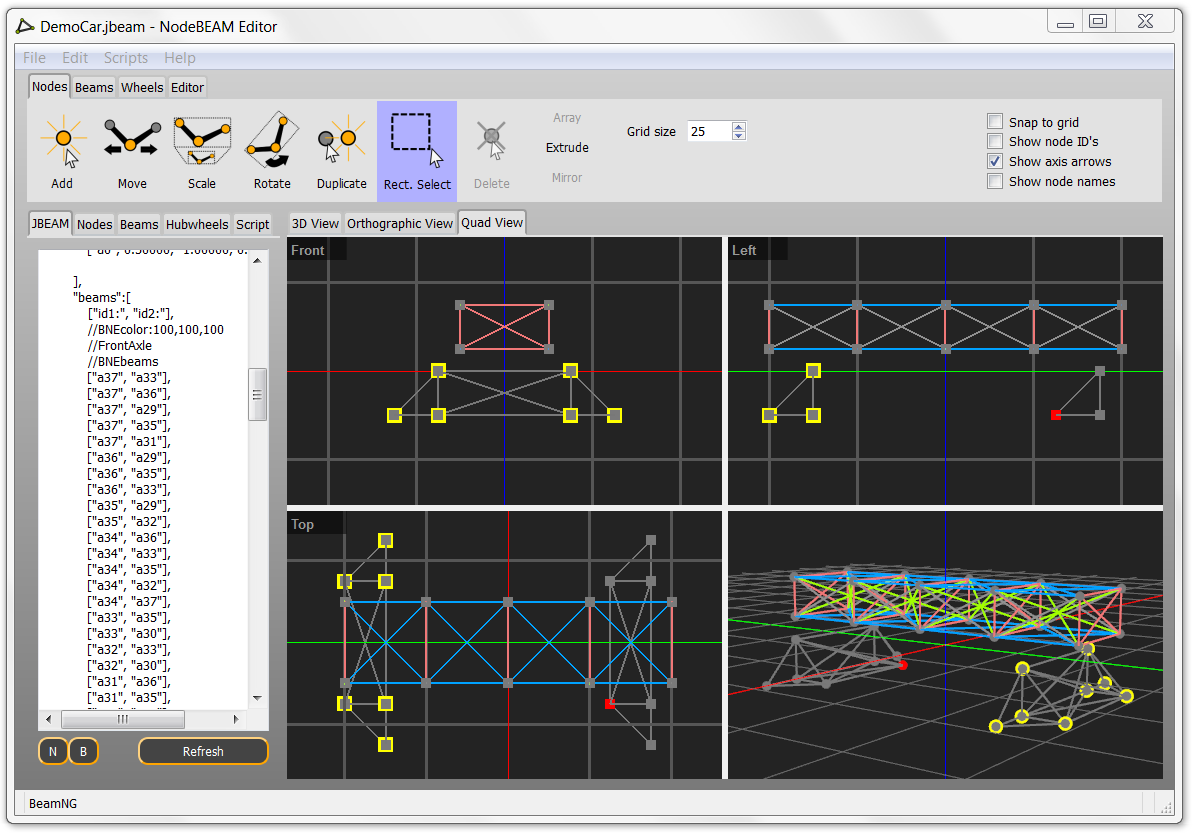The width and height of the screenshot is (1193, 833).
Task: Click the red selected node in Left view
Action: (1055, 415)
